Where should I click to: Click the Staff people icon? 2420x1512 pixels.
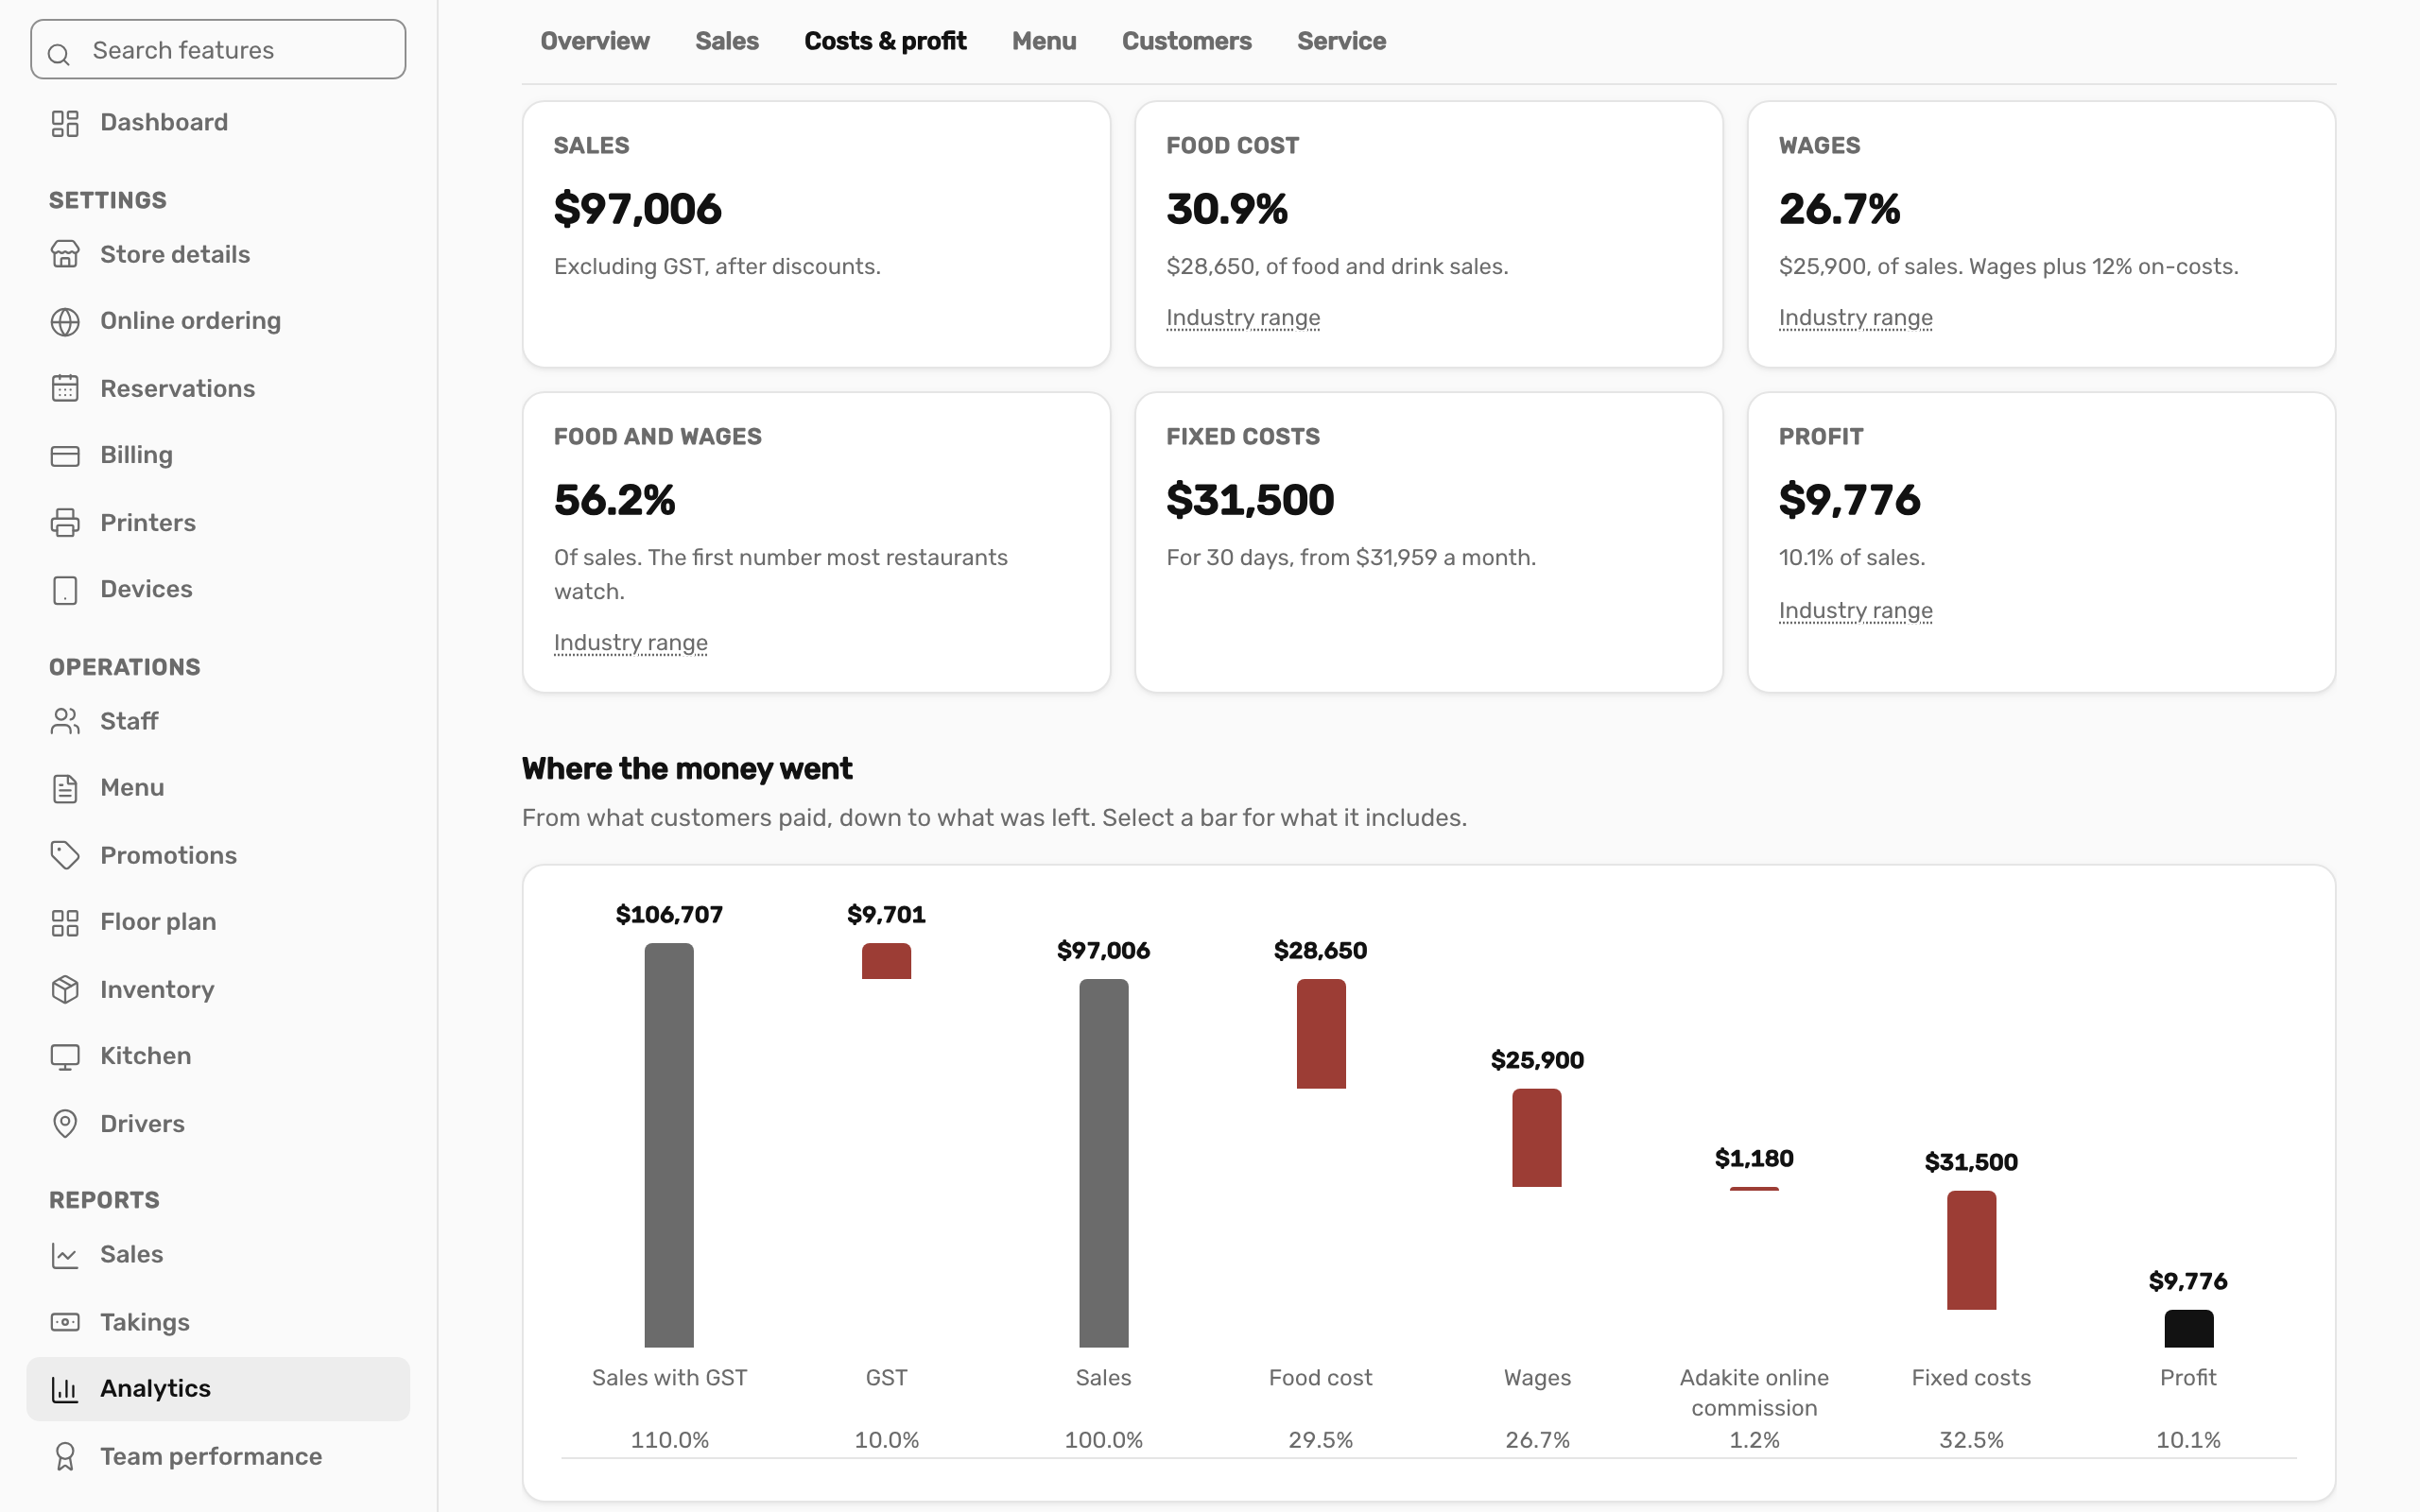coord(65,721)
